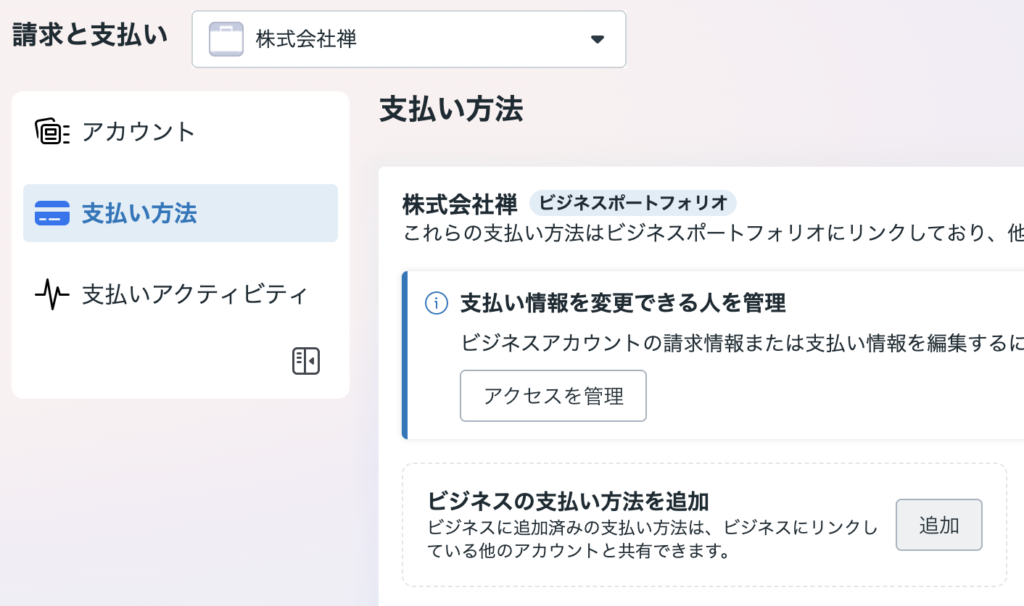Expand the dropdown arrow next to 株式会社禅
Viewport: 1024px width, 606px height.
click(597, 40)
